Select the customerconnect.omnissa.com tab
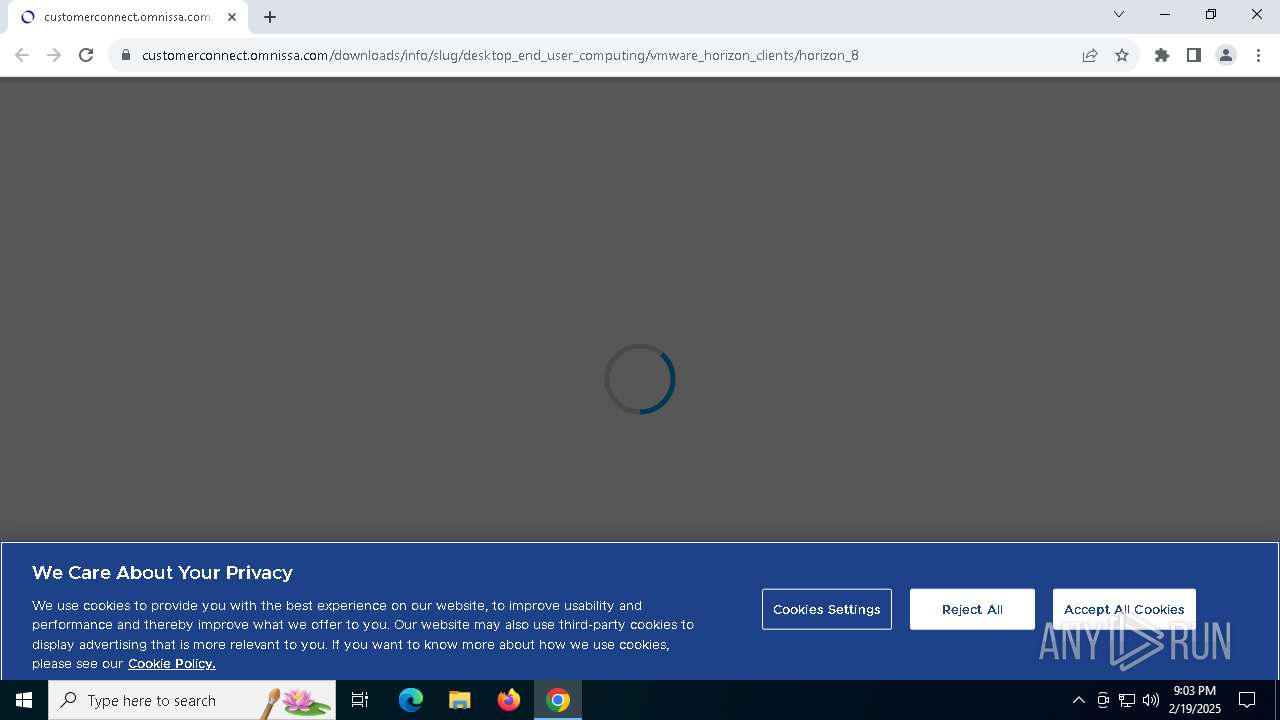1280x720 pixels. 128,17
